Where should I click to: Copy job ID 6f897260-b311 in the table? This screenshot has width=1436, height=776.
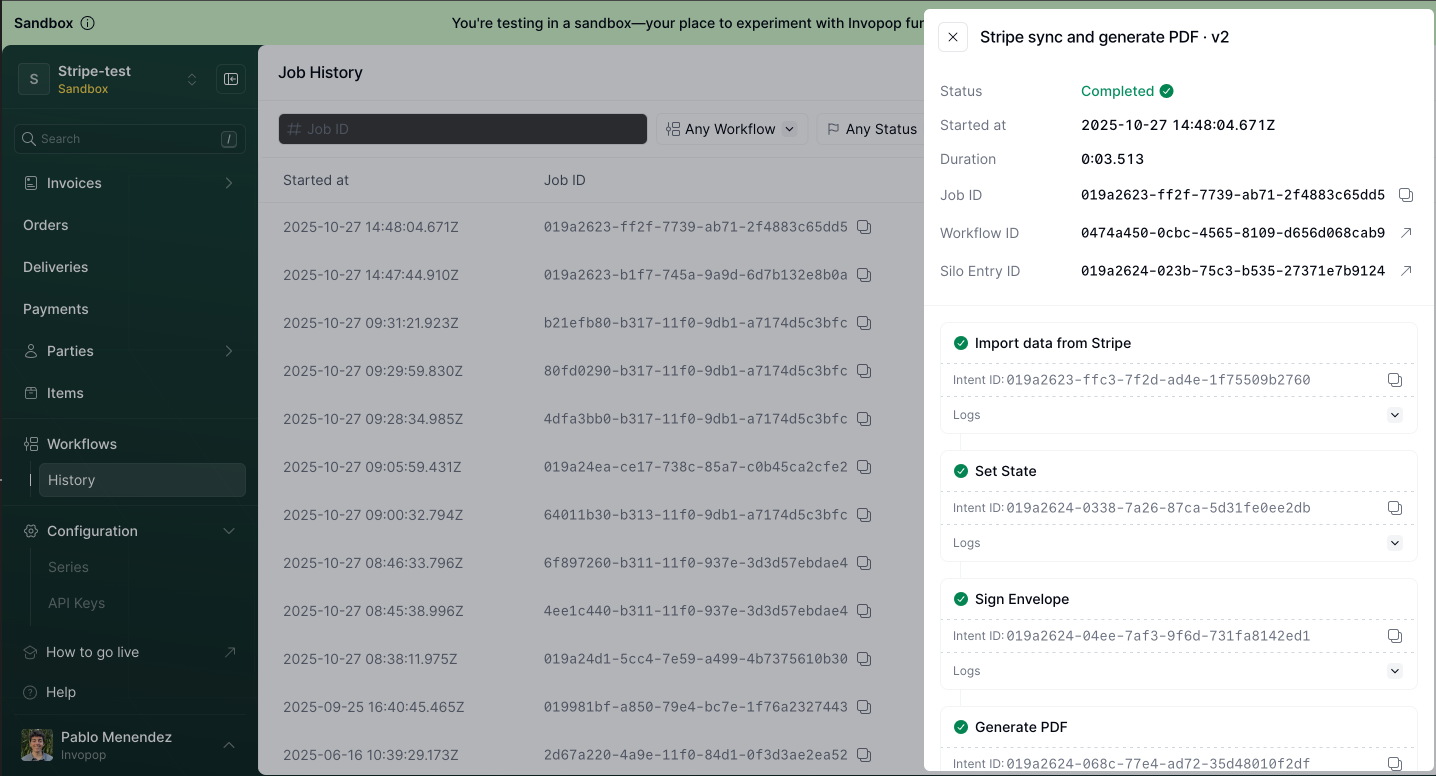pos(864,563)
